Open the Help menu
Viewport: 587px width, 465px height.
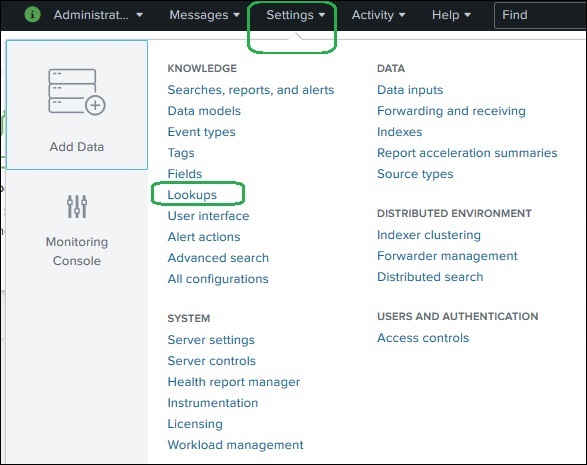coord(451,15)
